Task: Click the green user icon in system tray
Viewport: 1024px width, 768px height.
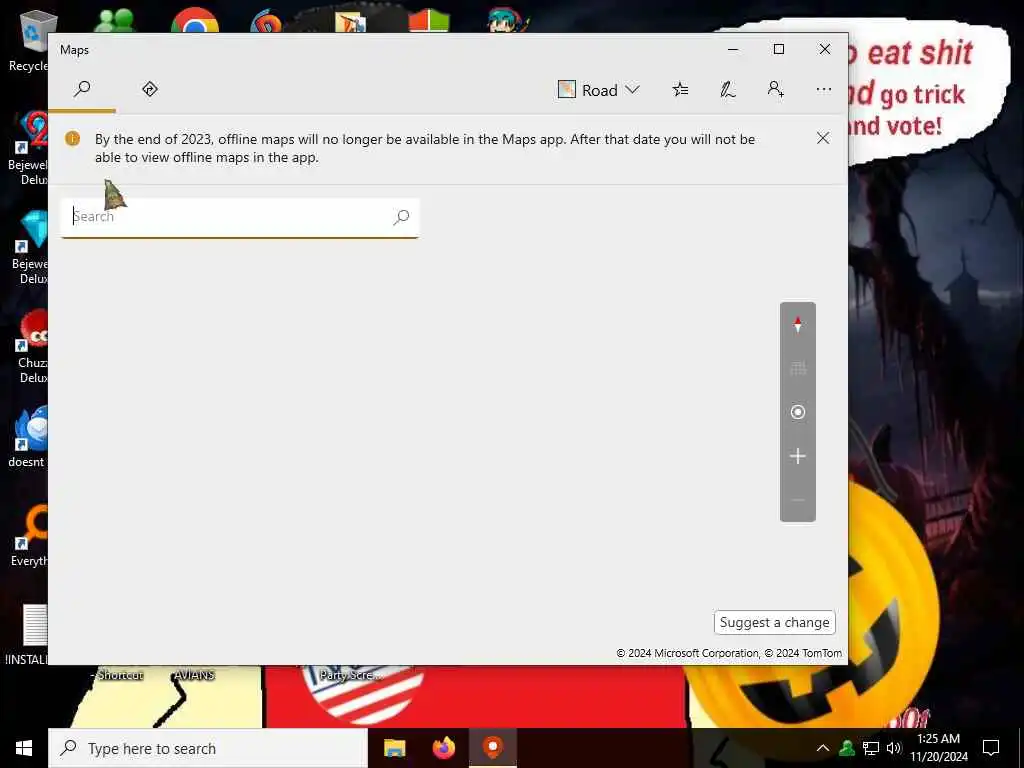Action: point(847,748)
